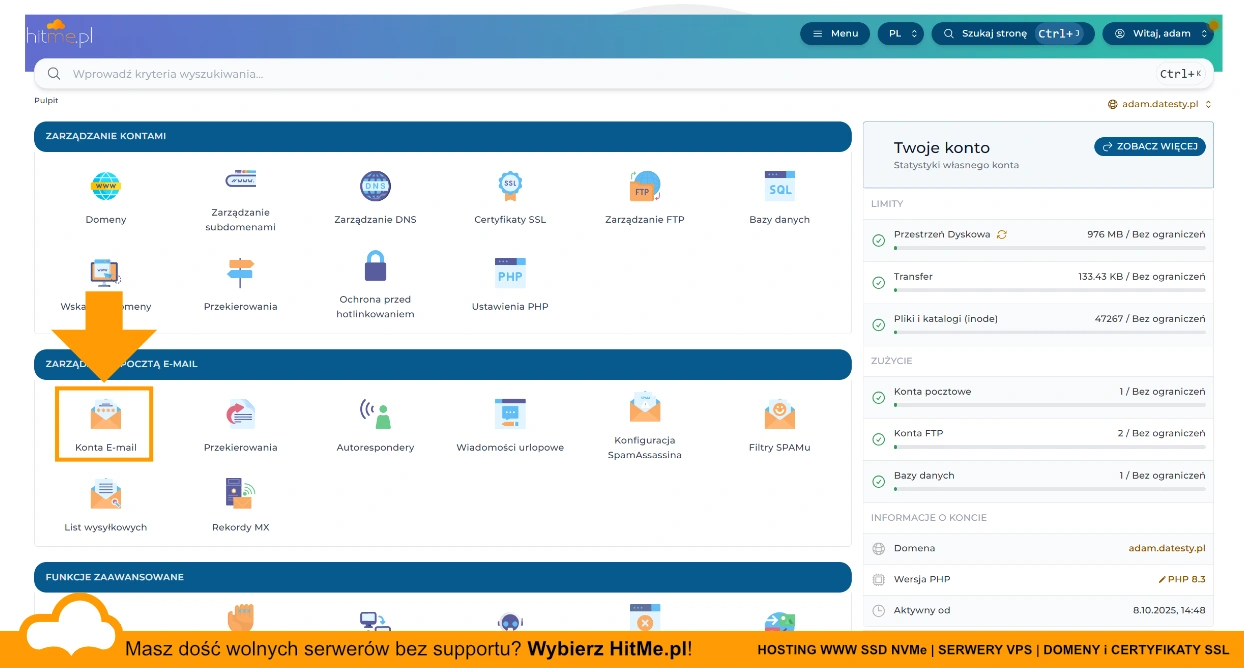Open the PL language dropdown
The height and width of the screenshot is (668, 1244).
pyautogui.click(x=901, y=34)
